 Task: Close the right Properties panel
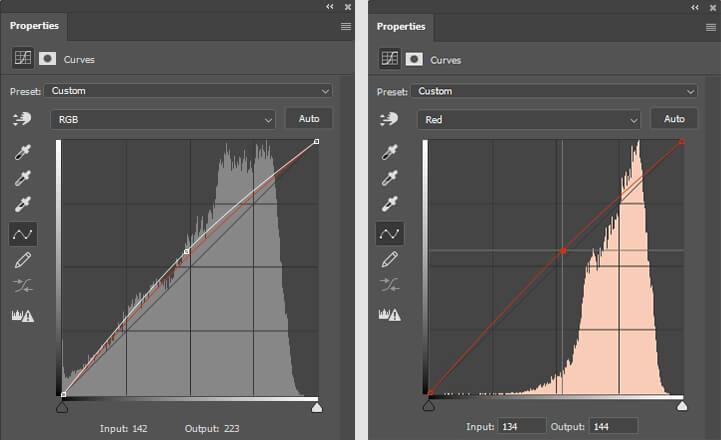coord(713,8)
